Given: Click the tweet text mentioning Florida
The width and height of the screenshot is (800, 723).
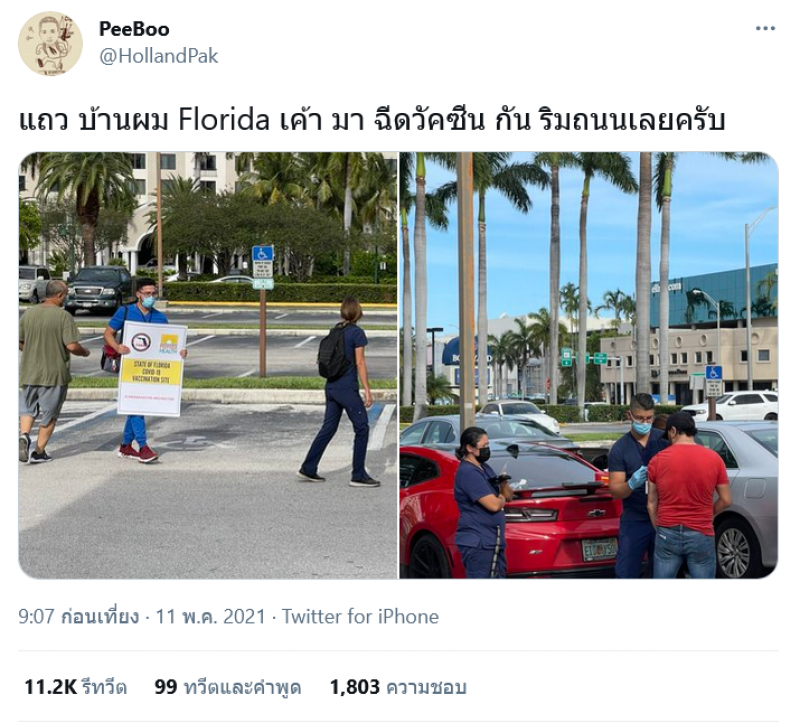Looking at the screenshot, I should [372, 120].
